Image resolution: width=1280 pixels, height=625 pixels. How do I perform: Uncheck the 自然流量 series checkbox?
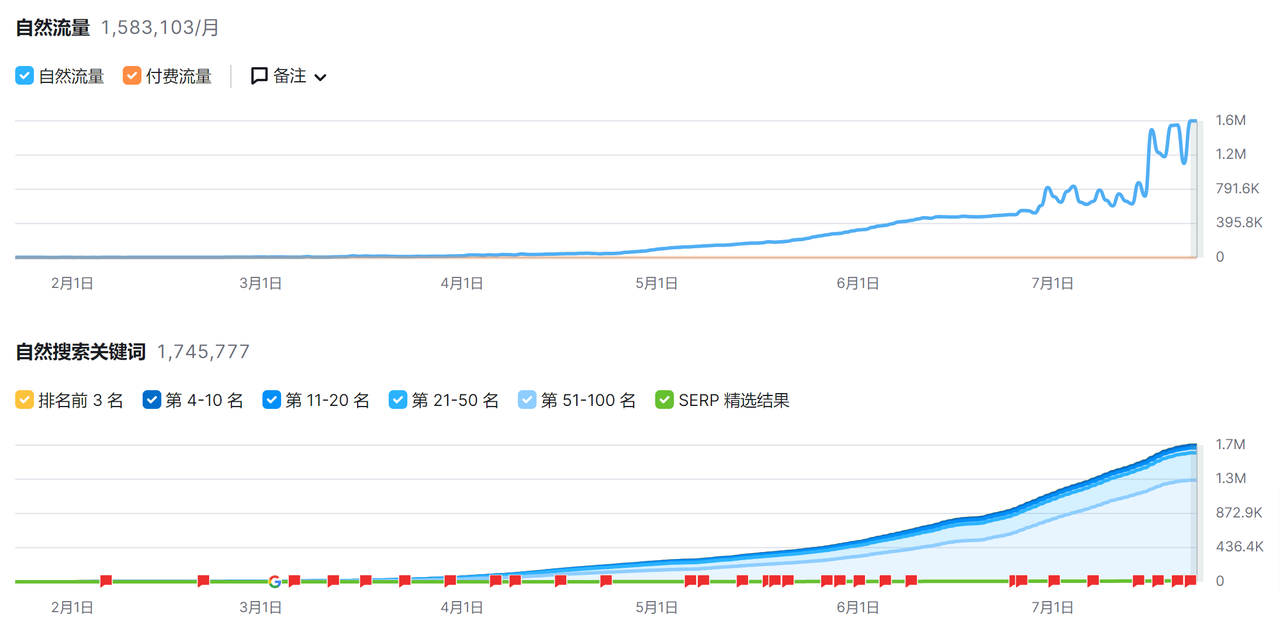pyautogui.click(x=25, y=76)
